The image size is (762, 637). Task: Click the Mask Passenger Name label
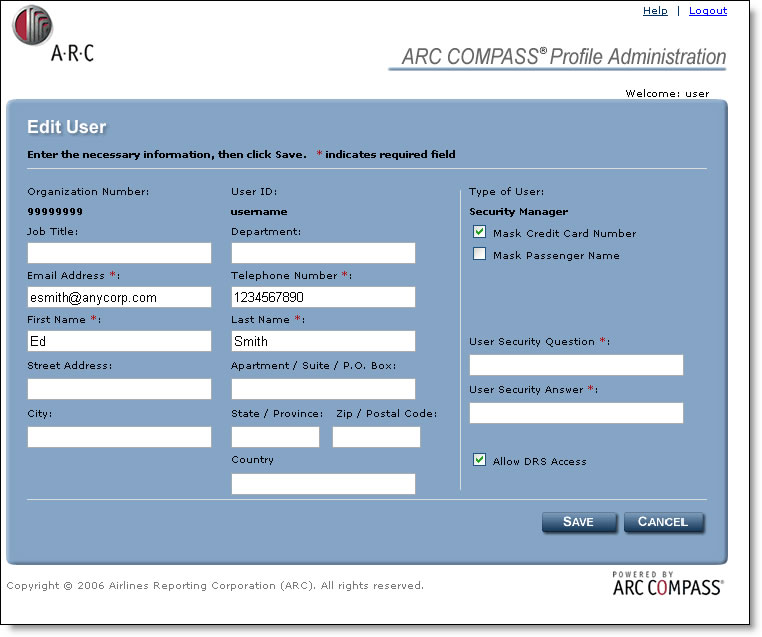click(x=556, y=256)
